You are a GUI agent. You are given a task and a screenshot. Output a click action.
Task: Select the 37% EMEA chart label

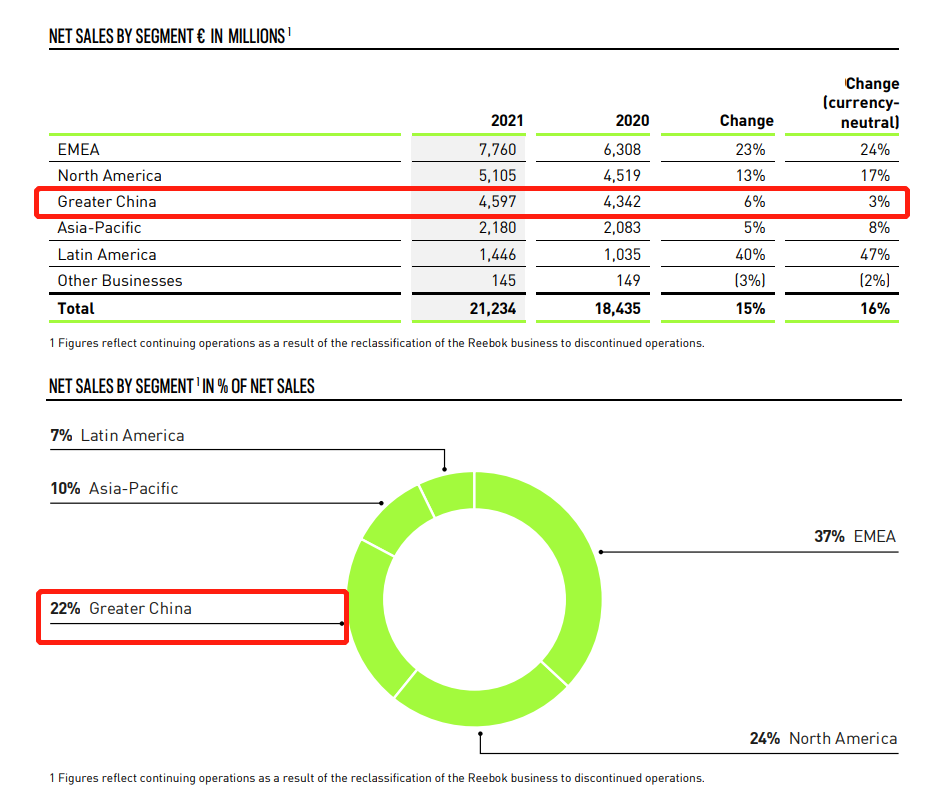tap(855, 537)
